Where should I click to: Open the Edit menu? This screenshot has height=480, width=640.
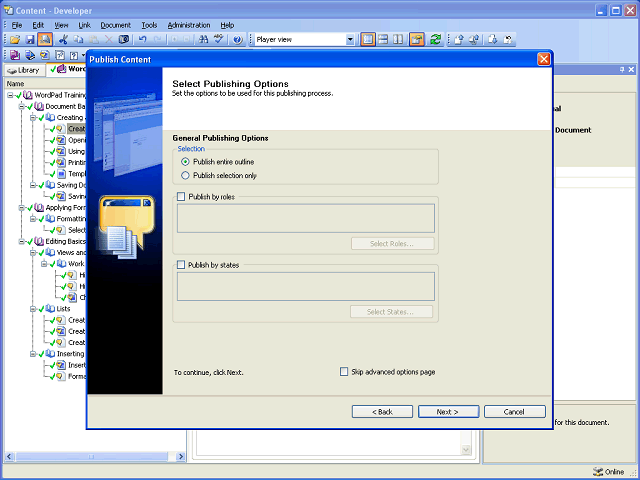[x=38, y=25]
